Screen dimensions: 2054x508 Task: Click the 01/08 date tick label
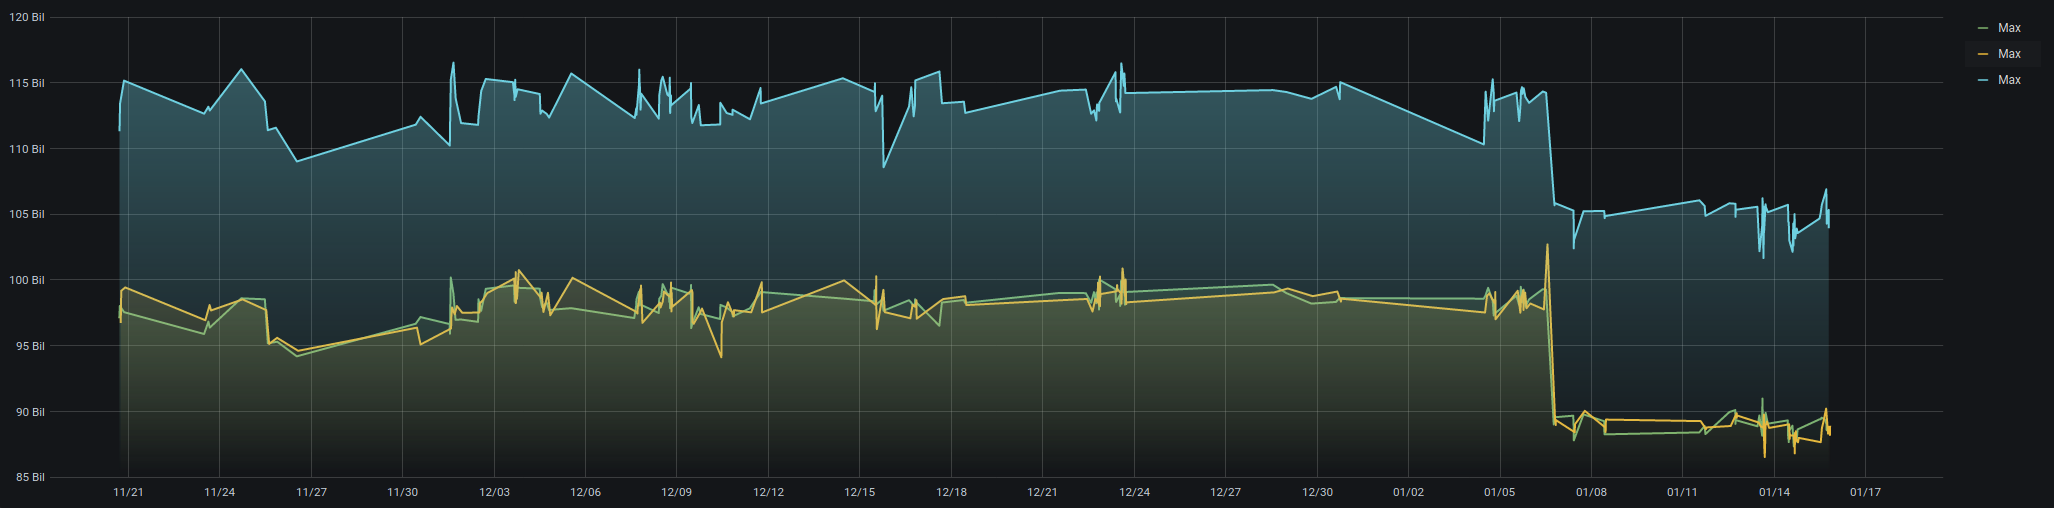click(x=1591, y=492)
